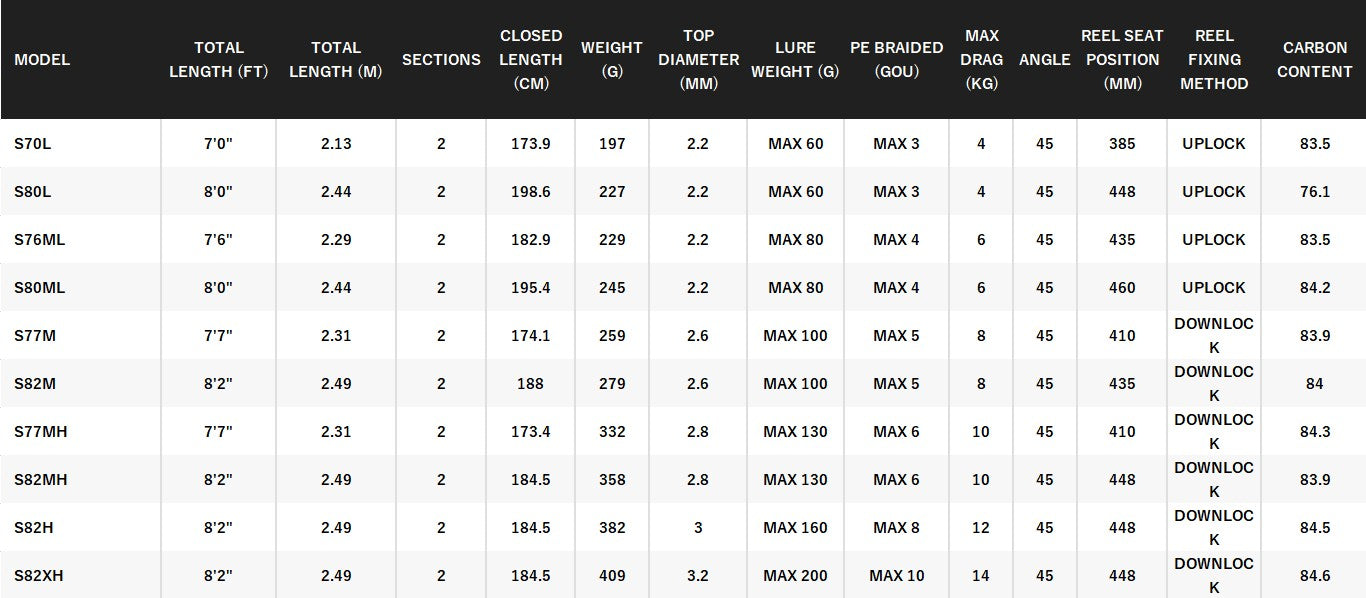The height and width of the screenshot is (598, 1366).
Task: Click the S70L model row label
Action: [33, 144]
